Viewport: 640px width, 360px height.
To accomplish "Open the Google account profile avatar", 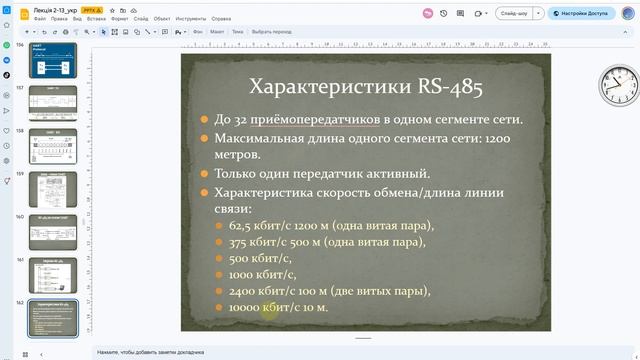I will tap(628, 13).
